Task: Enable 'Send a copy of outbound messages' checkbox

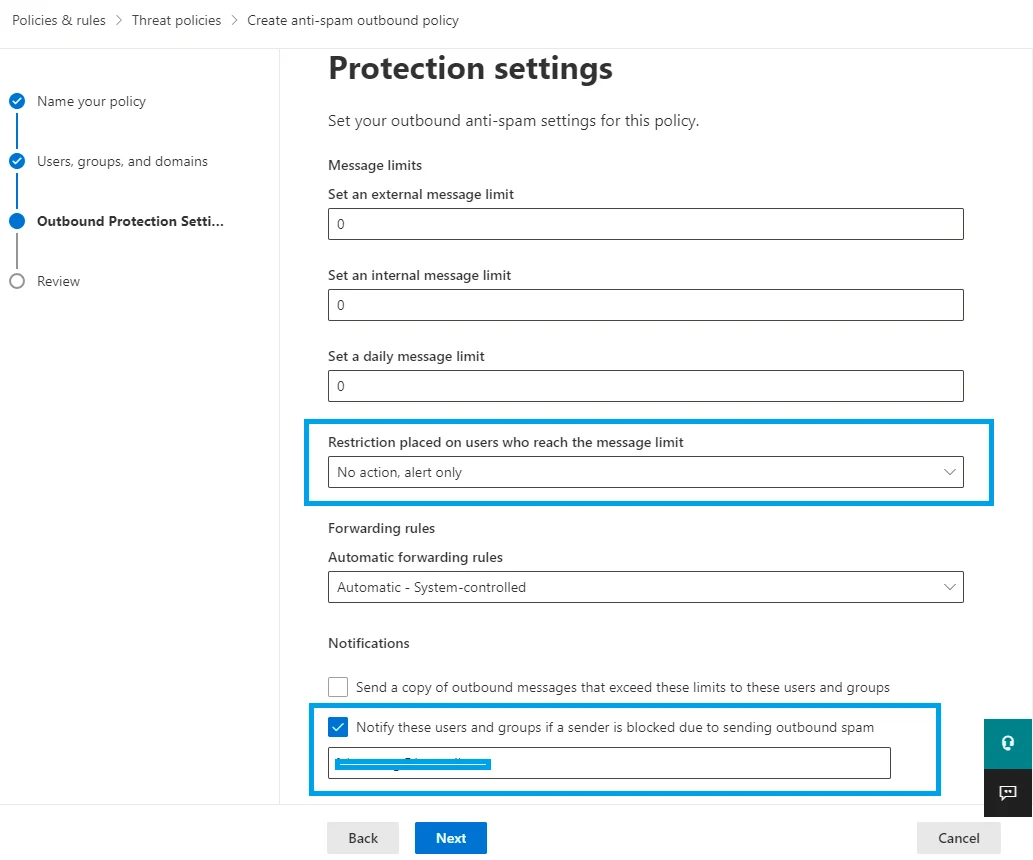Action: tap(338, 687)
